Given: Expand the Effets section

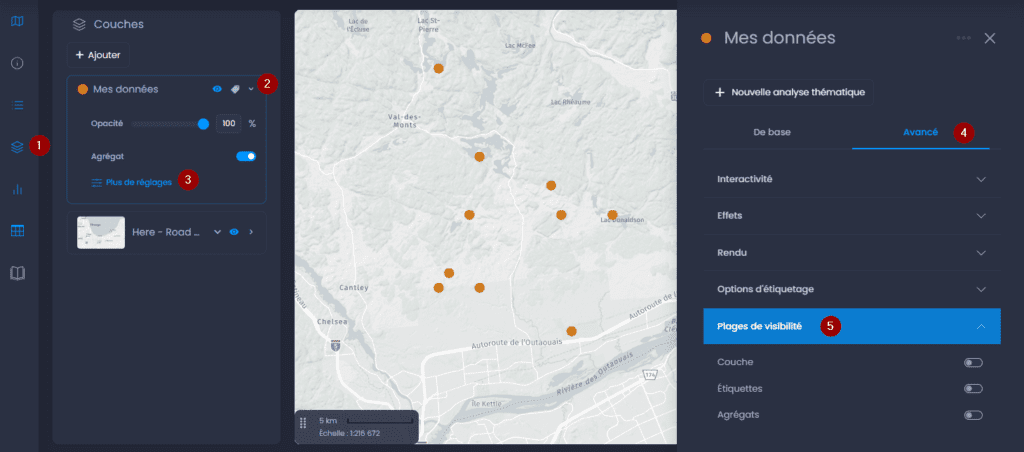Looking at the screenshot, I should click(852, 216).
